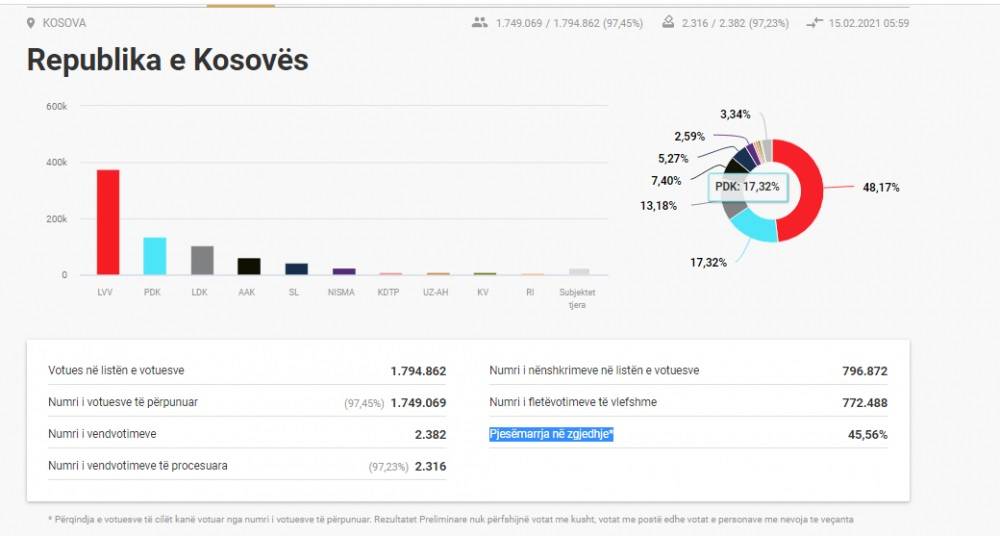Click highlighted Pjesëmarrja në zgjedhje text
The width and height of the screenshot is (1000, 536).
pyautogui.click(x=551, y=435)
